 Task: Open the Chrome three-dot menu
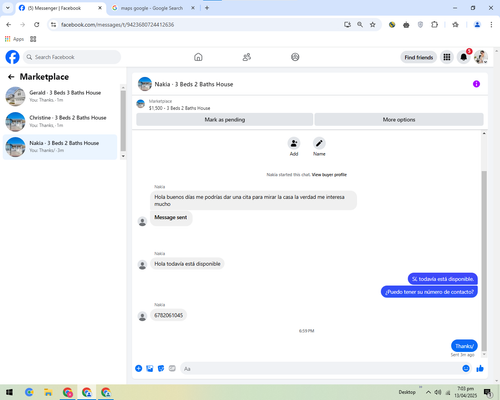(x=491, y=25)
